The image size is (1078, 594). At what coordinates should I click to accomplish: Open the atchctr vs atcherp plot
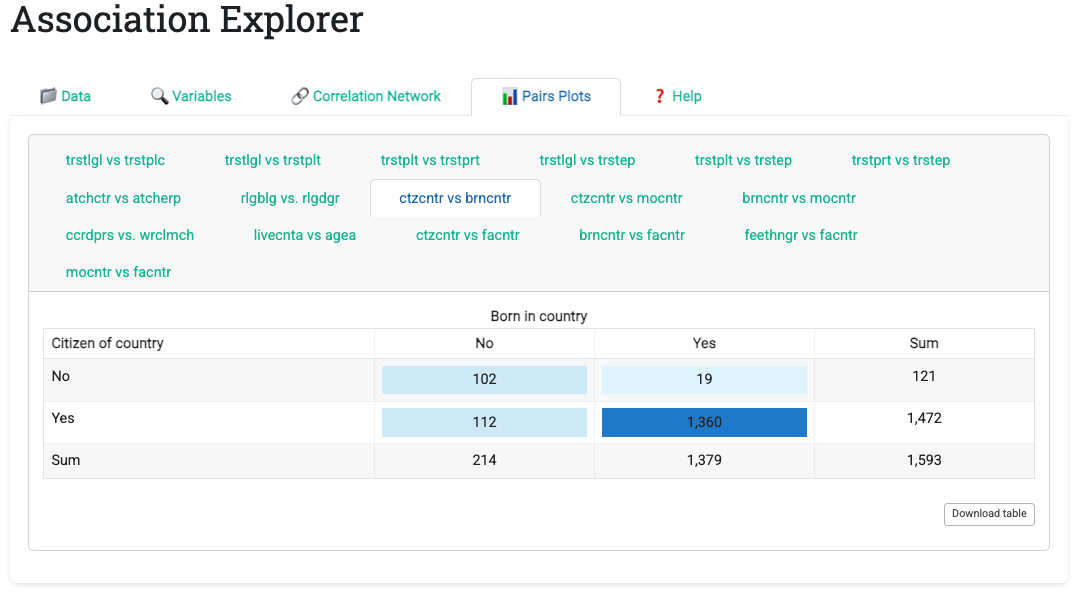click(x=123, y=198)
